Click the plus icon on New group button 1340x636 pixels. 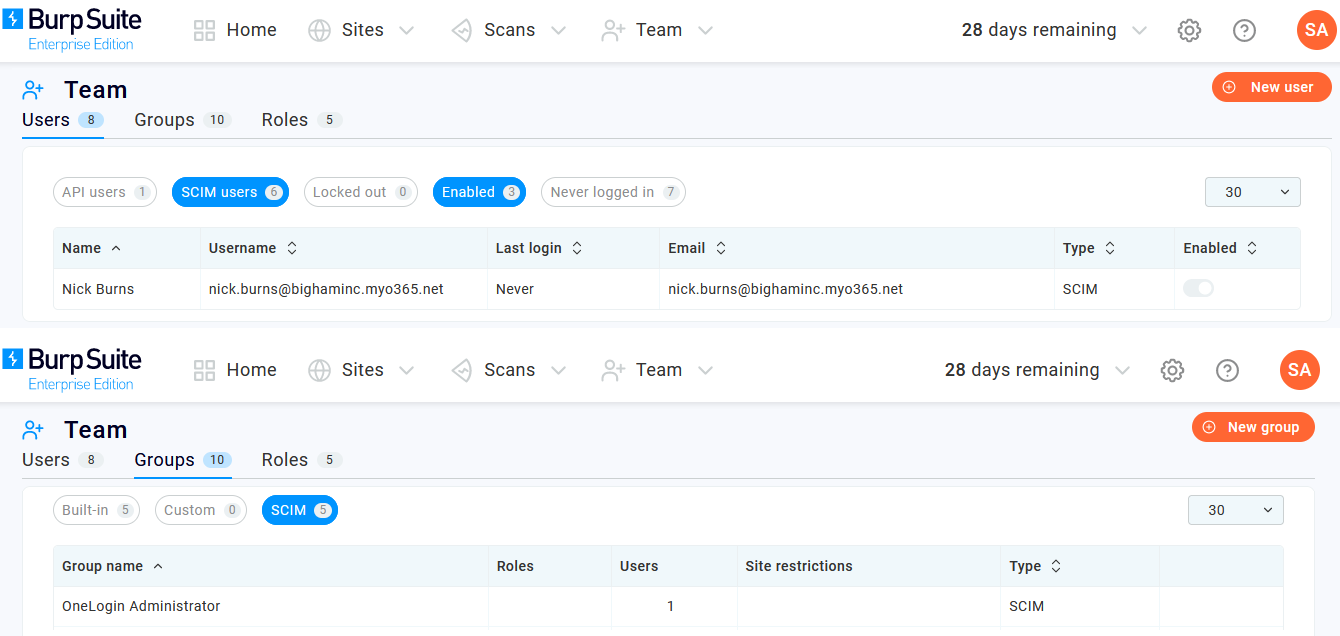(x=1209, y=427)
